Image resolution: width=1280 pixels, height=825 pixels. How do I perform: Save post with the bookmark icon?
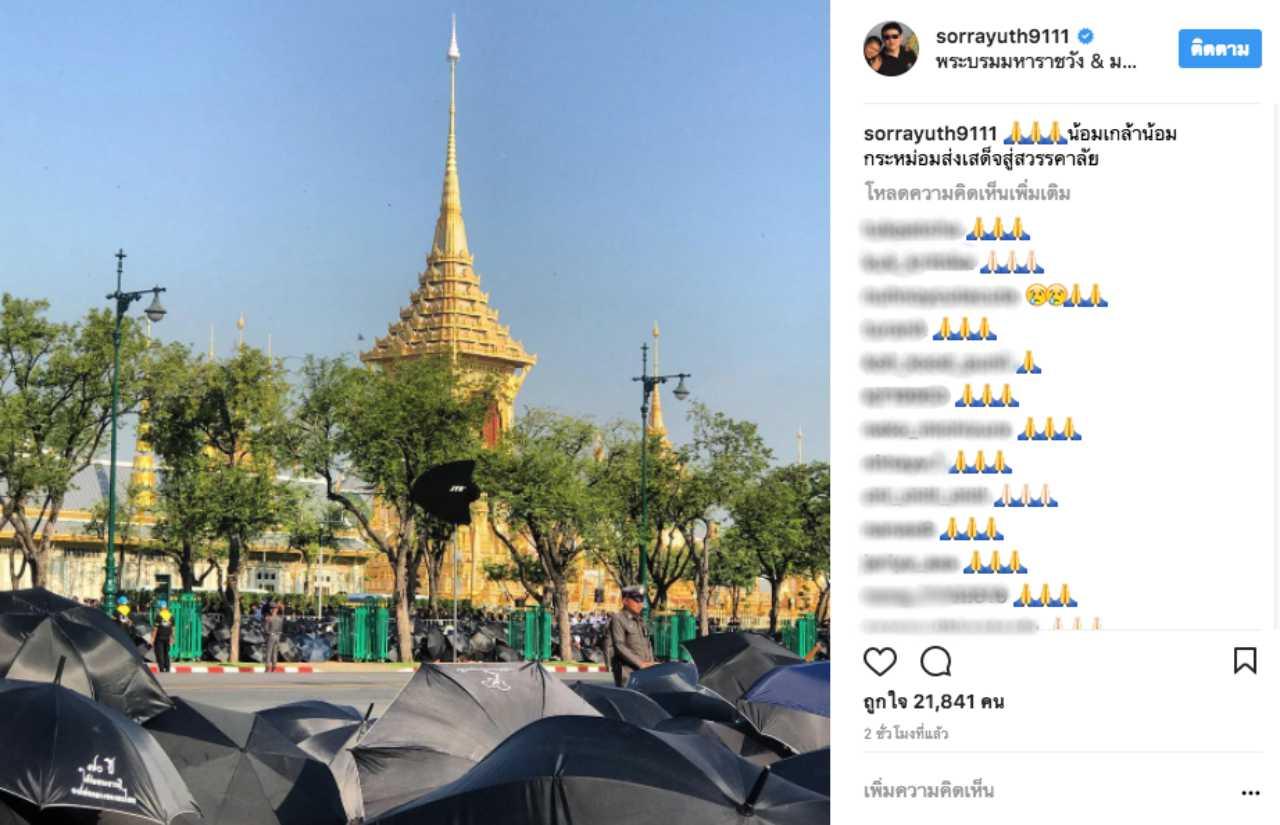click(1245, 661)
